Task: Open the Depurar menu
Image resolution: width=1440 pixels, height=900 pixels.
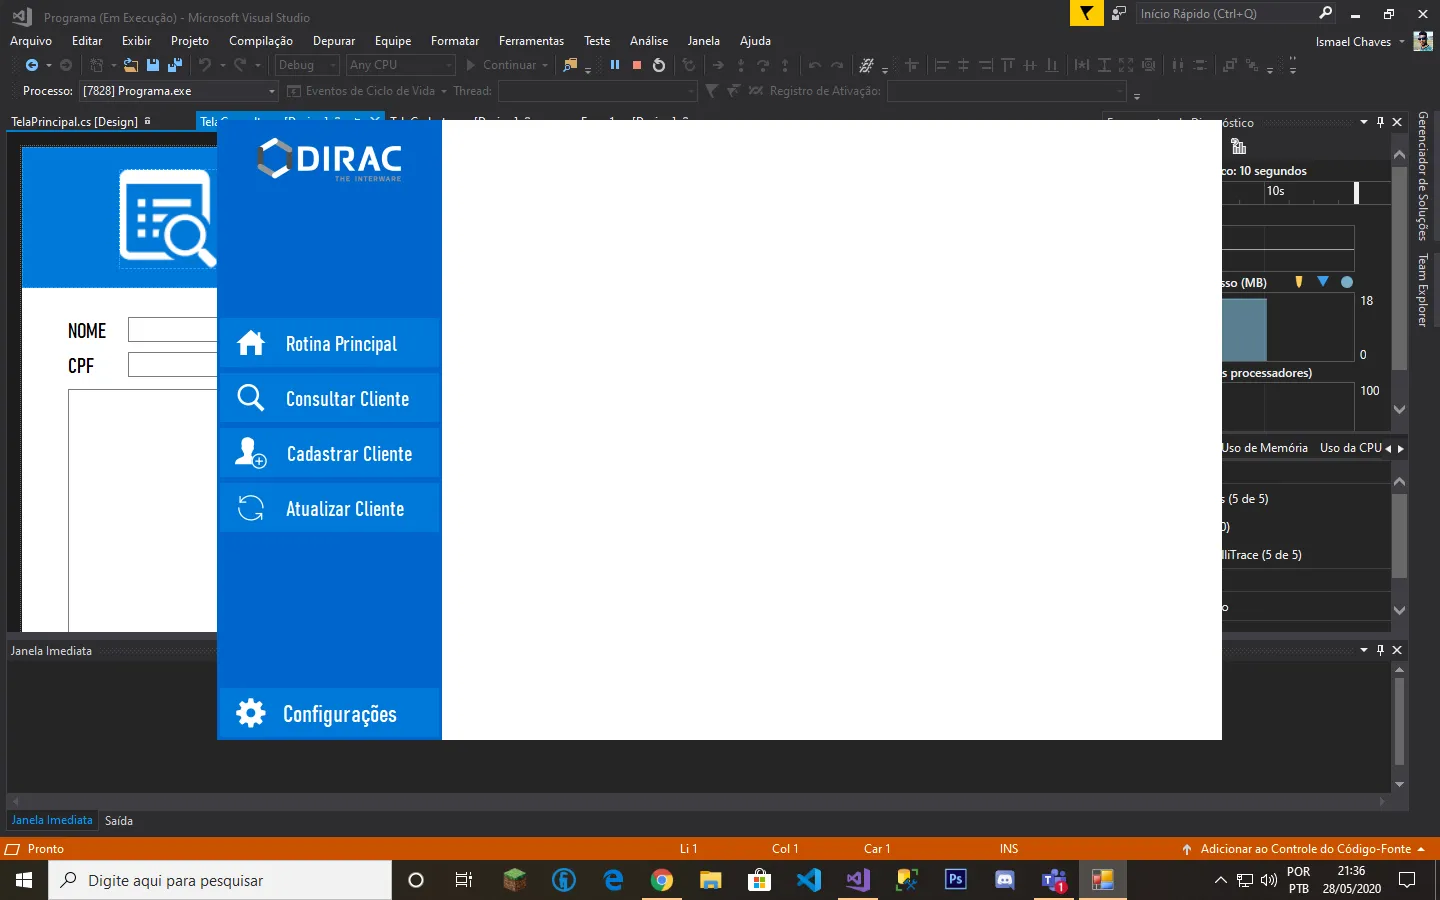Action: (333, 41)
